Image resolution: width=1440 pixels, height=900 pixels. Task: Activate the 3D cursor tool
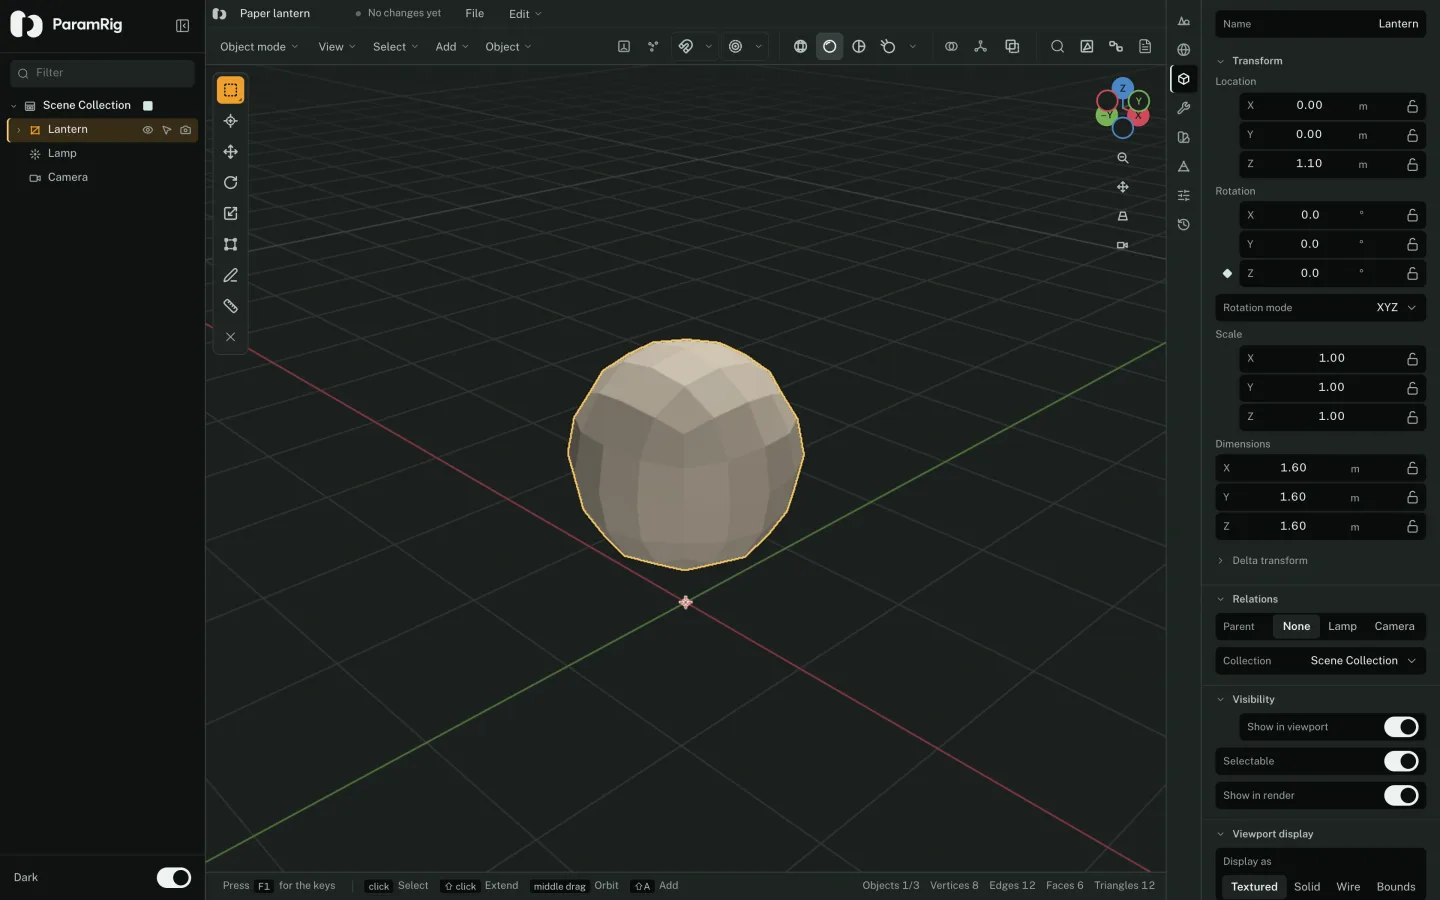[230, 121]
